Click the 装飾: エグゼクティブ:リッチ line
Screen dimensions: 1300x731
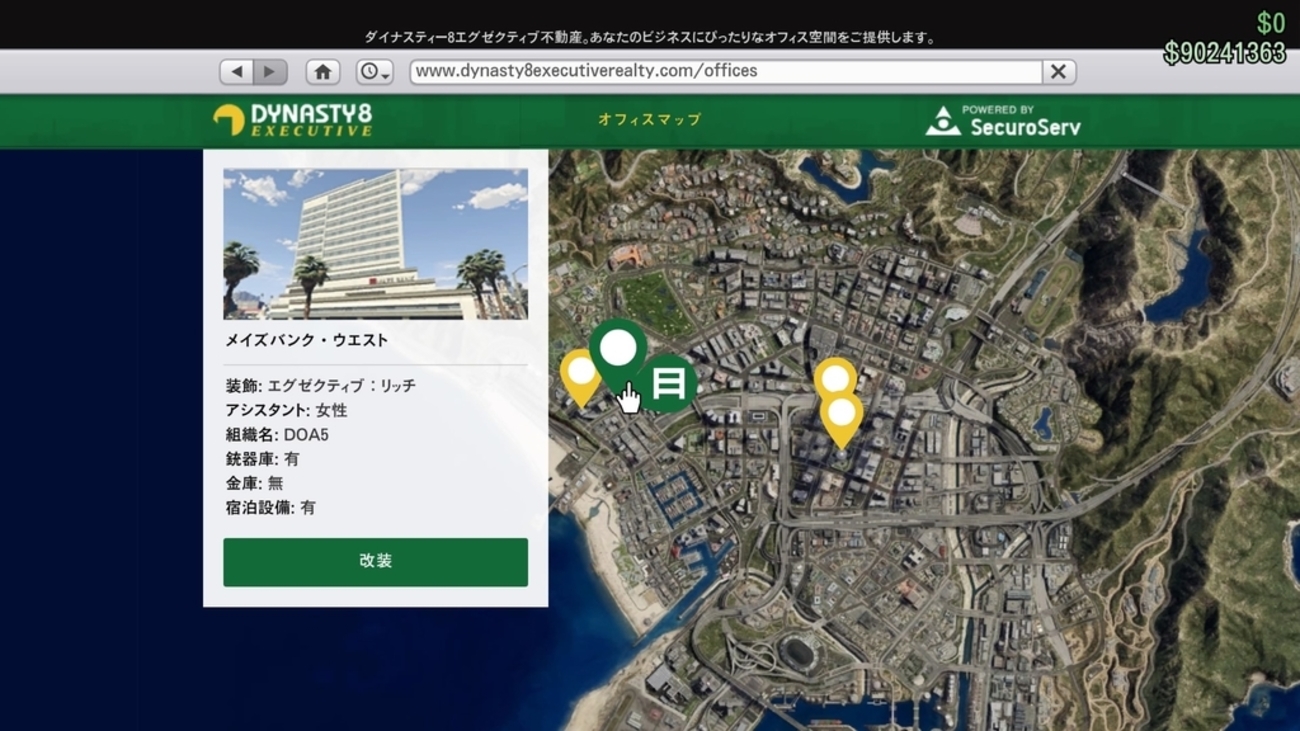tap(320, 385)
